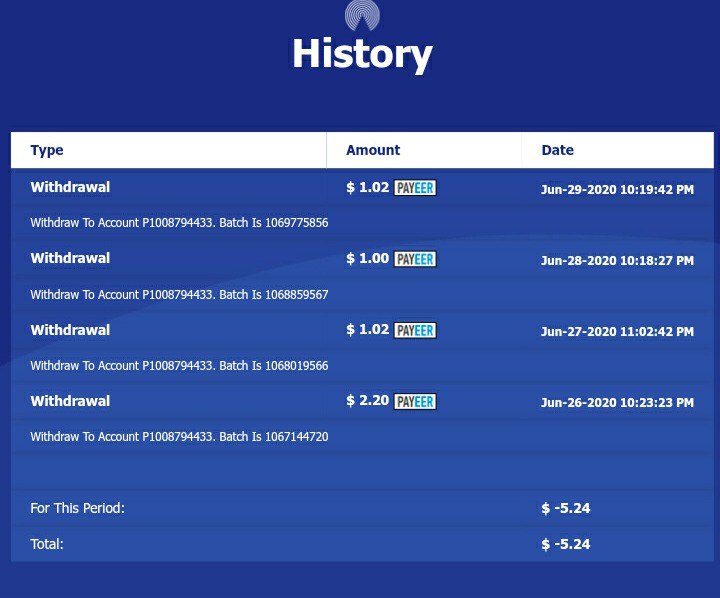
Task: Click details line with batch 1068019566
Action: [x=179, y=366]
